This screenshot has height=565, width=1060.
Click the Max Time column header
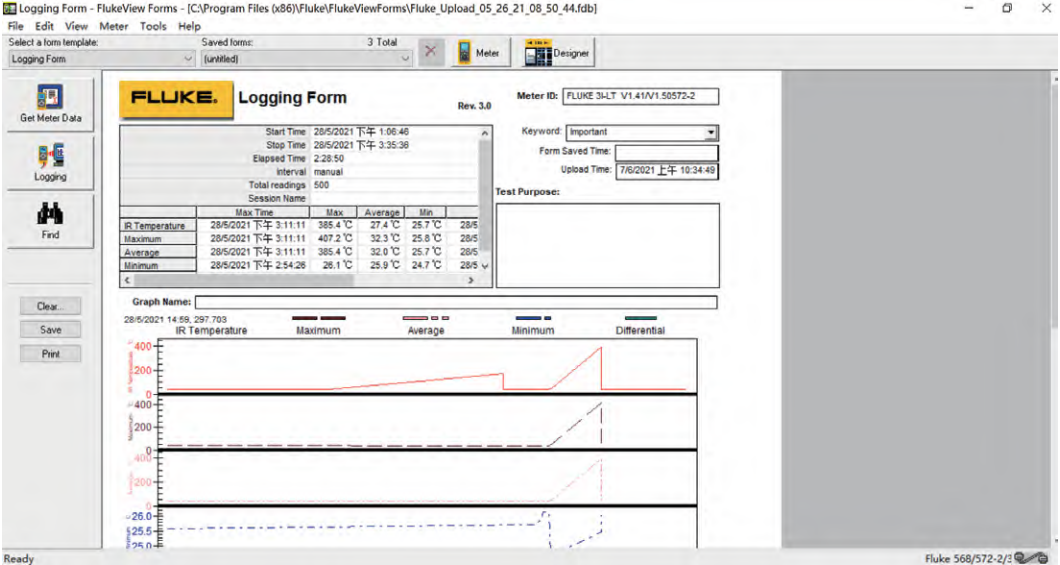(254, 212)
